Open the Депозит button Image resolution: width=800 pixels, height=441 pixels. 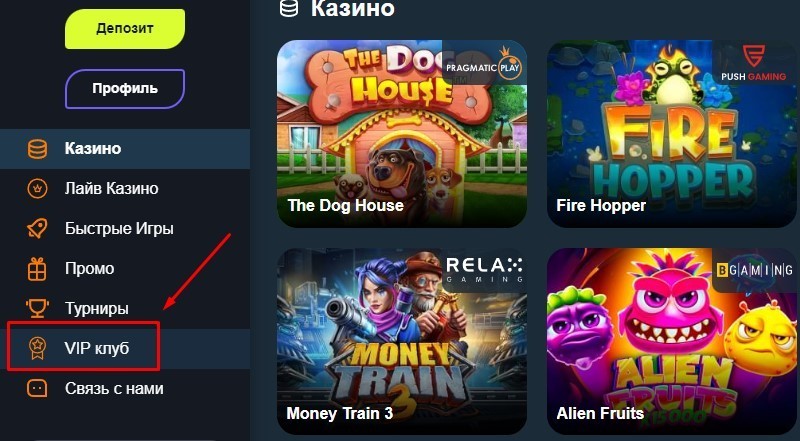pyautogui.click(x=125, y=29)
